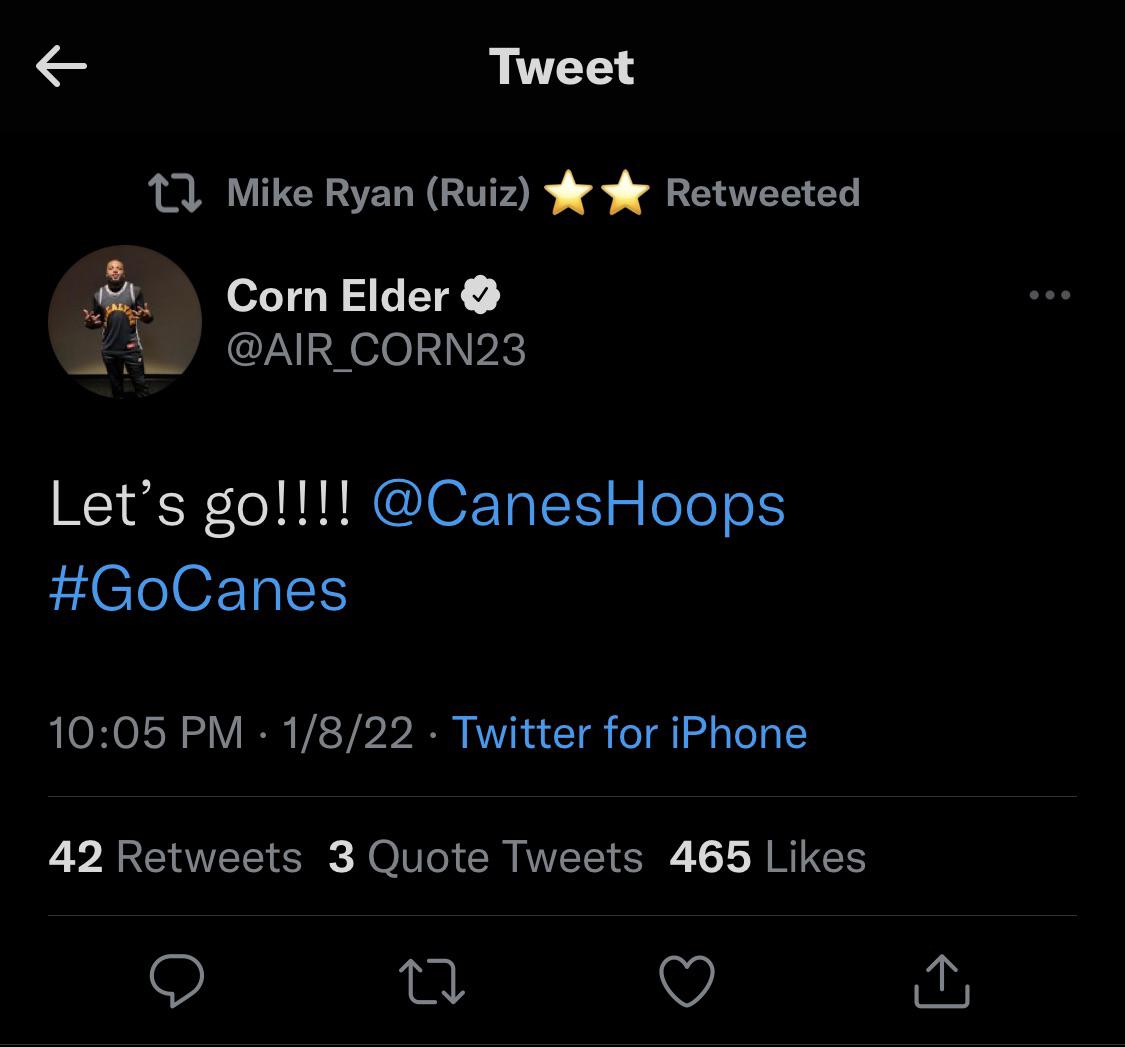Open the @CanesHoops mention
The image size is (1125, 1047).
coord(579,504)
